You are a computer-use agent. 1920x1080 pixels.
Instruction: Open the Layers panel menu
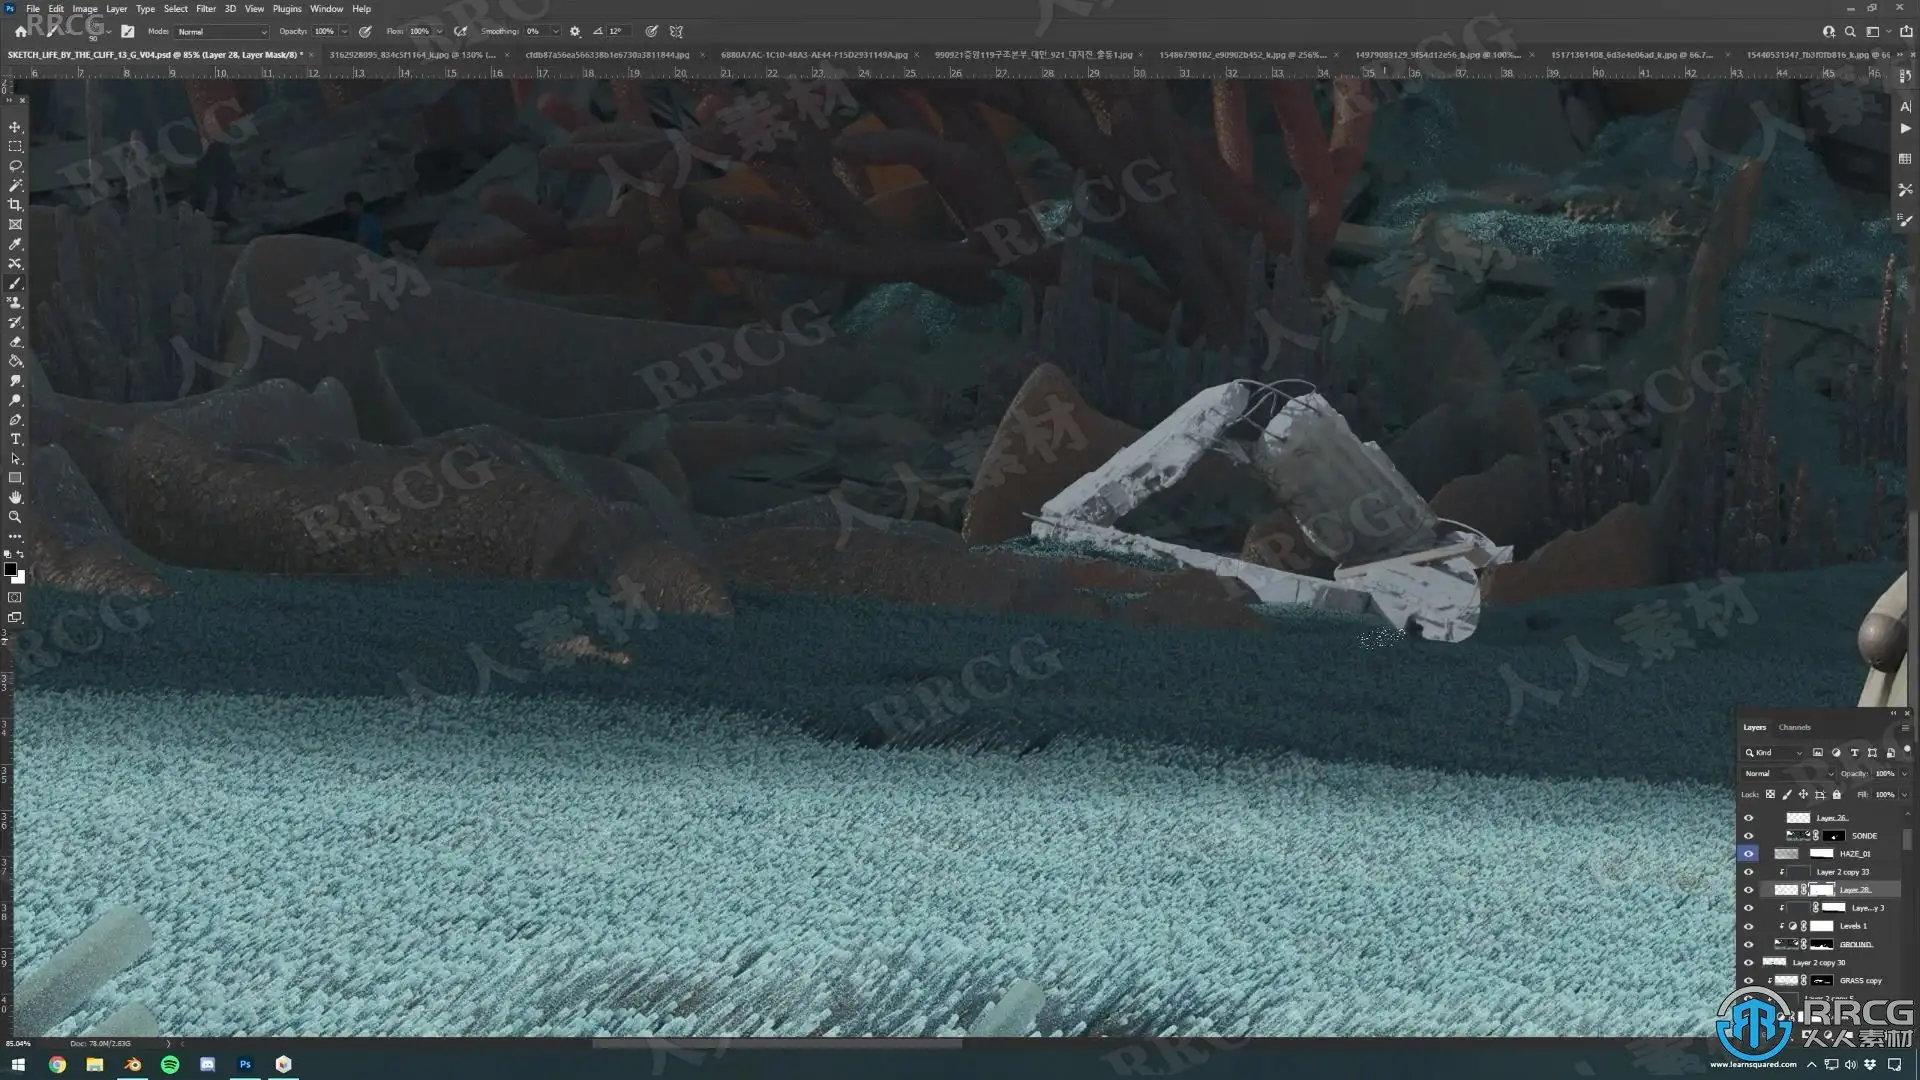(x=1905, y=728)
